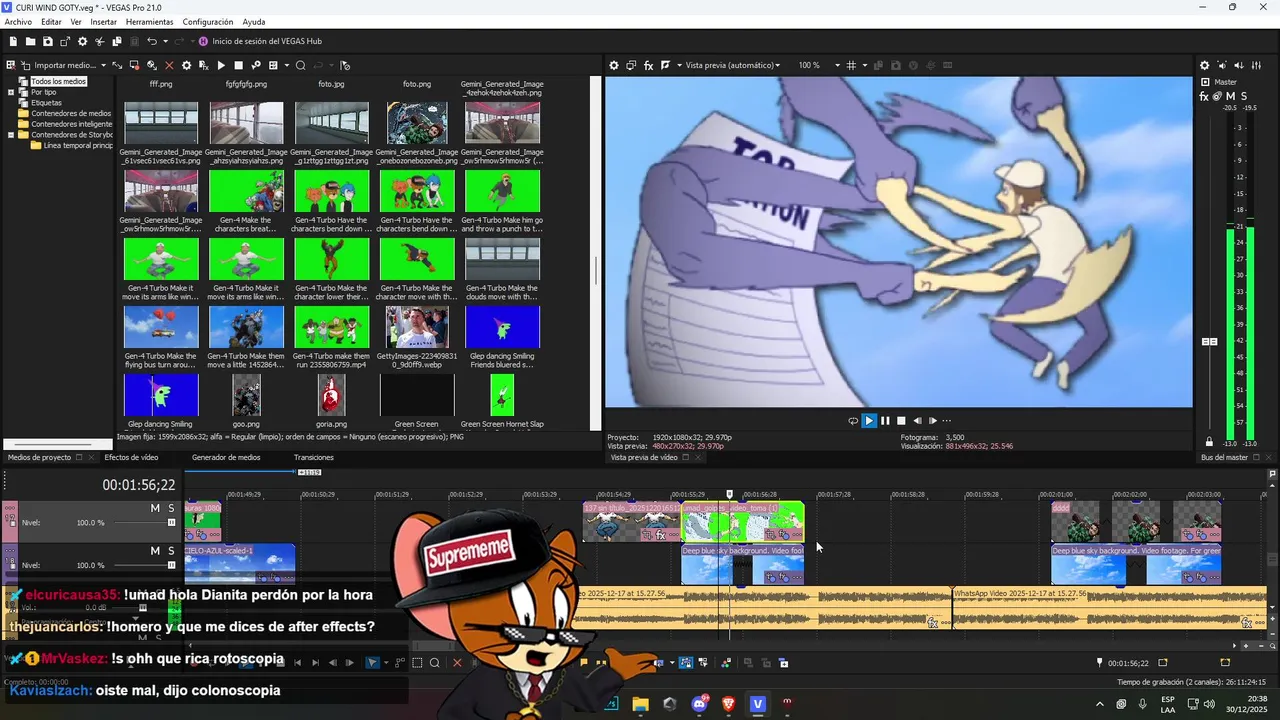This screenshot has width=1280, height=720.
Task: Select the goria.png thumbnail
Action: pos(332,395)
